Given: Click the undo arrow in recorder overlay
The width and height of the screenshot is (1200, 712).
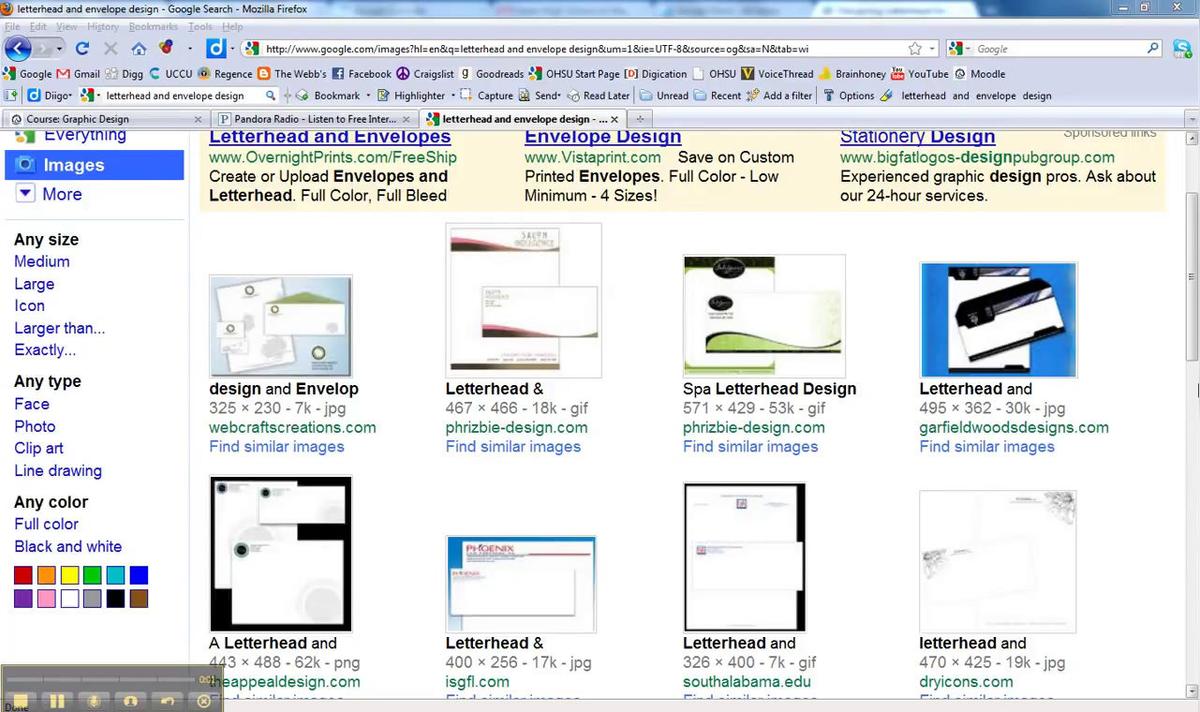Looking at the screenshot, I should point(167,701).
